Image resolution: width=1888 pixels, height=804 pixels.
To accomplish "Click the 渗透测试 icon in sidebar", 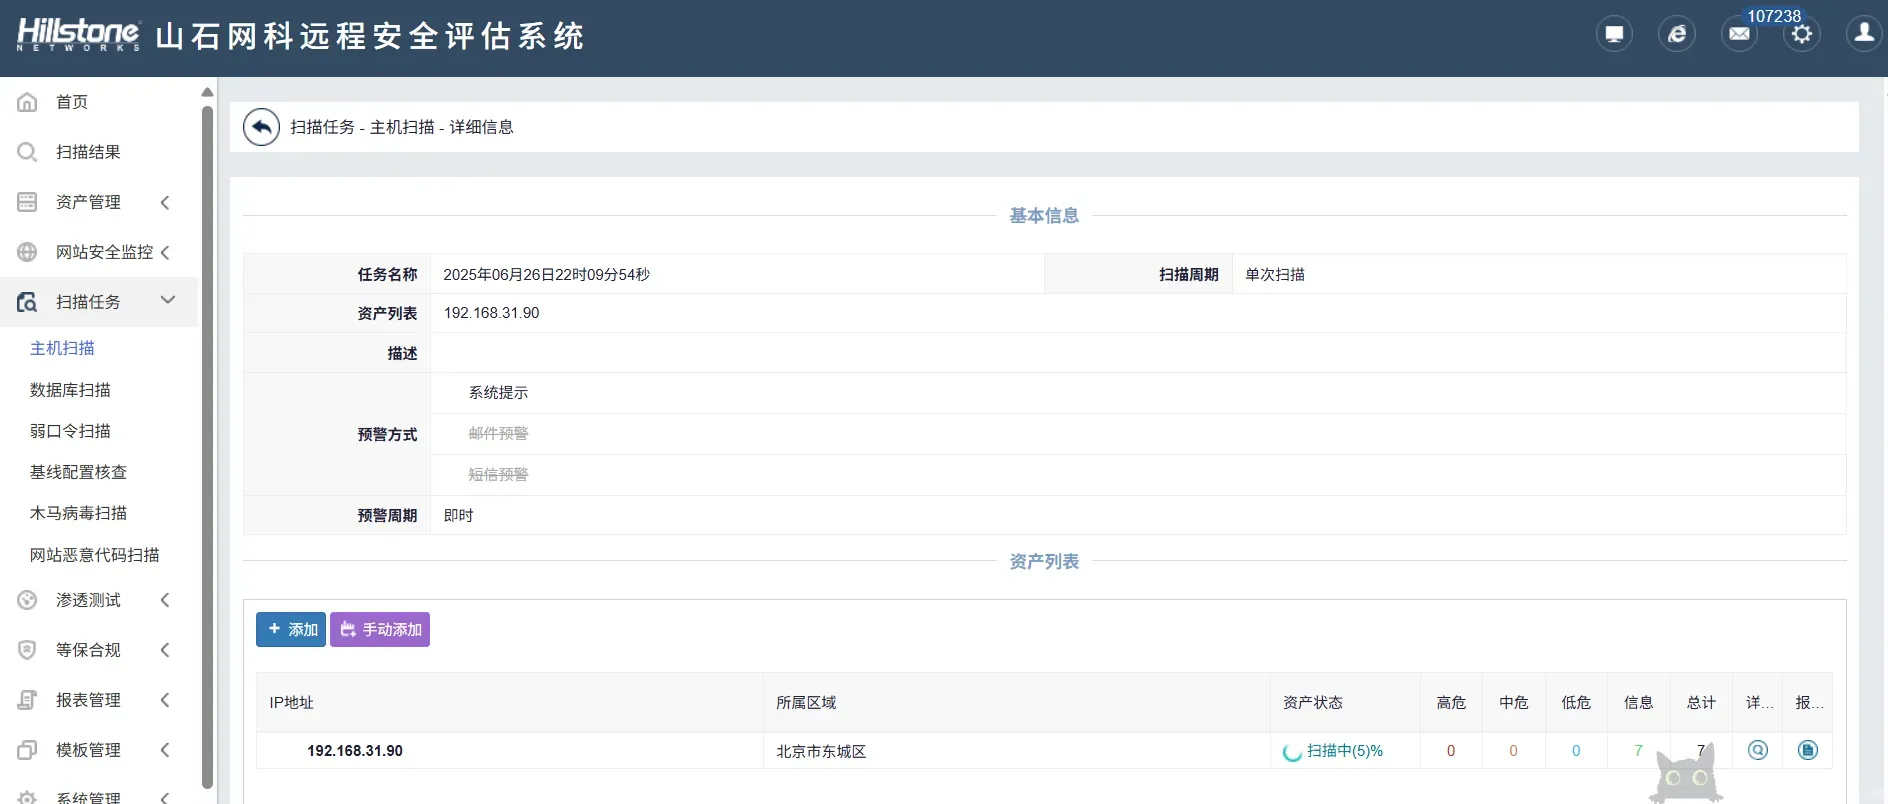I will (27, 600).
